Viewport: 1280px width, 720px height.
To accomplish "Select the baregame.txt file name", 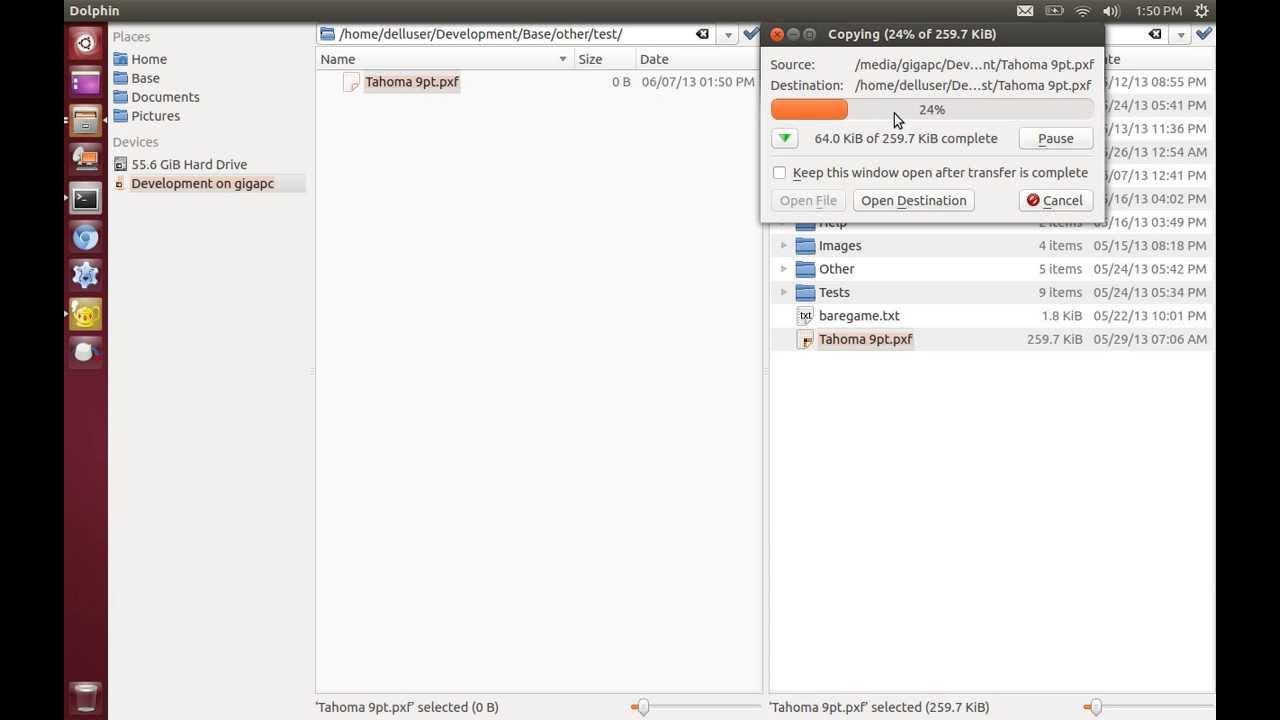I will coord(859,316).
